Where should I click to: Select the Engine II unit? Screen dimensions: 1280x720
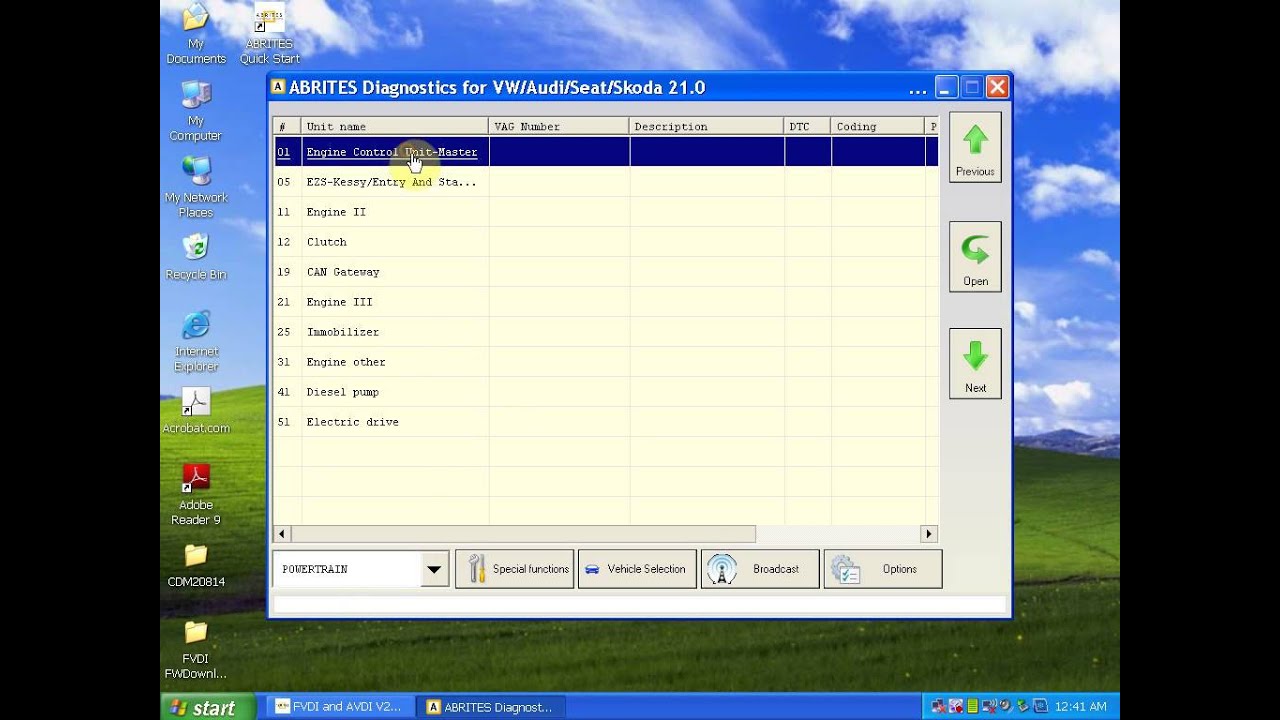[605, 212]
